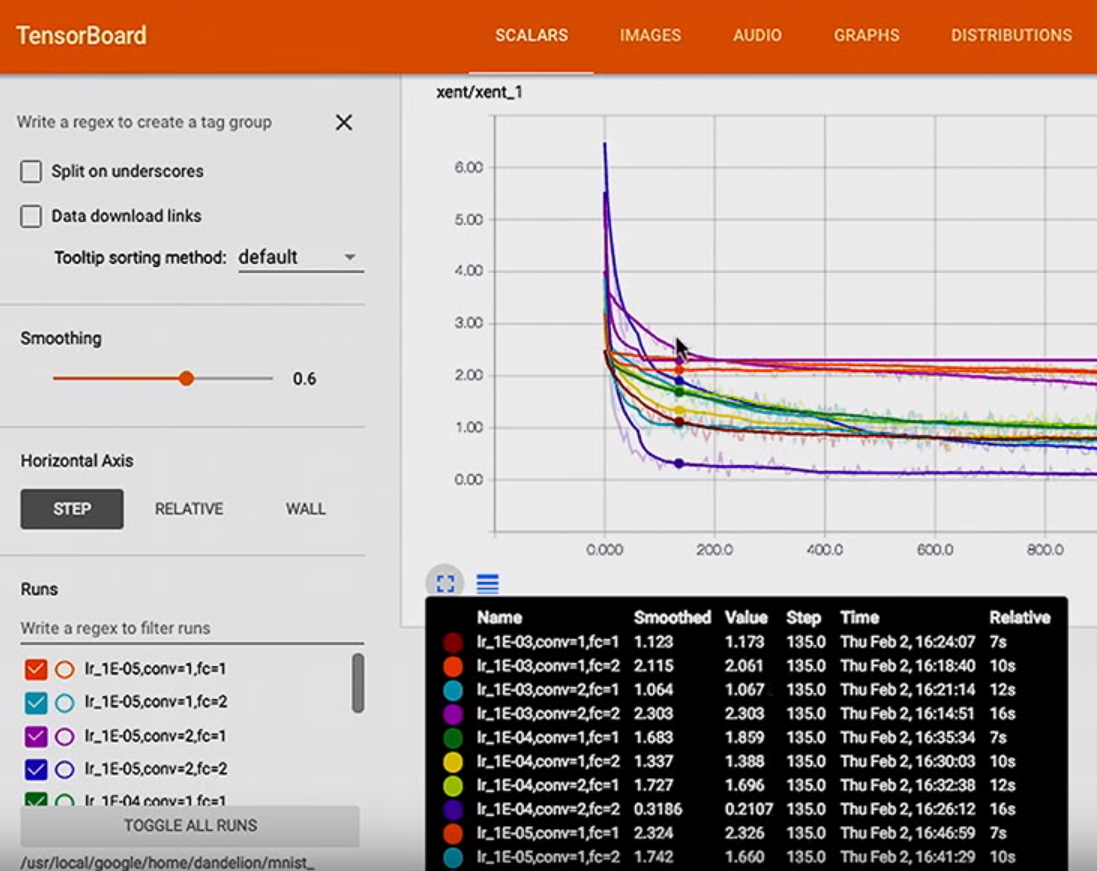The width and height of the screenshot is (1097, 871).
Task: Uncheck run lr_1E-05,conv=2,fc=2
Action: point(36,770)
